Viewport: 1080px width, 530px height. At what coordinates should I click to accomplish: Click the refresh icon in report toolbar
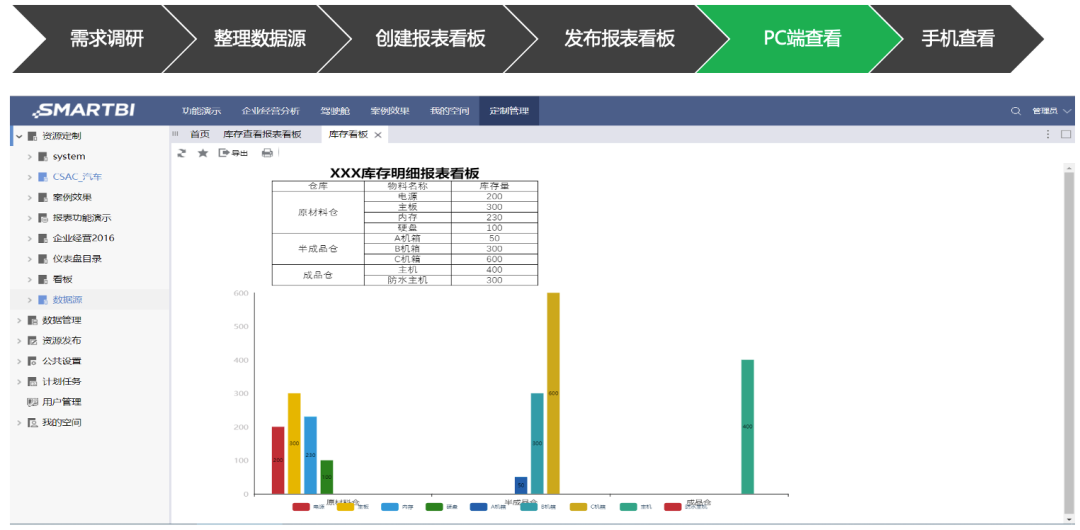pos(182,153)
